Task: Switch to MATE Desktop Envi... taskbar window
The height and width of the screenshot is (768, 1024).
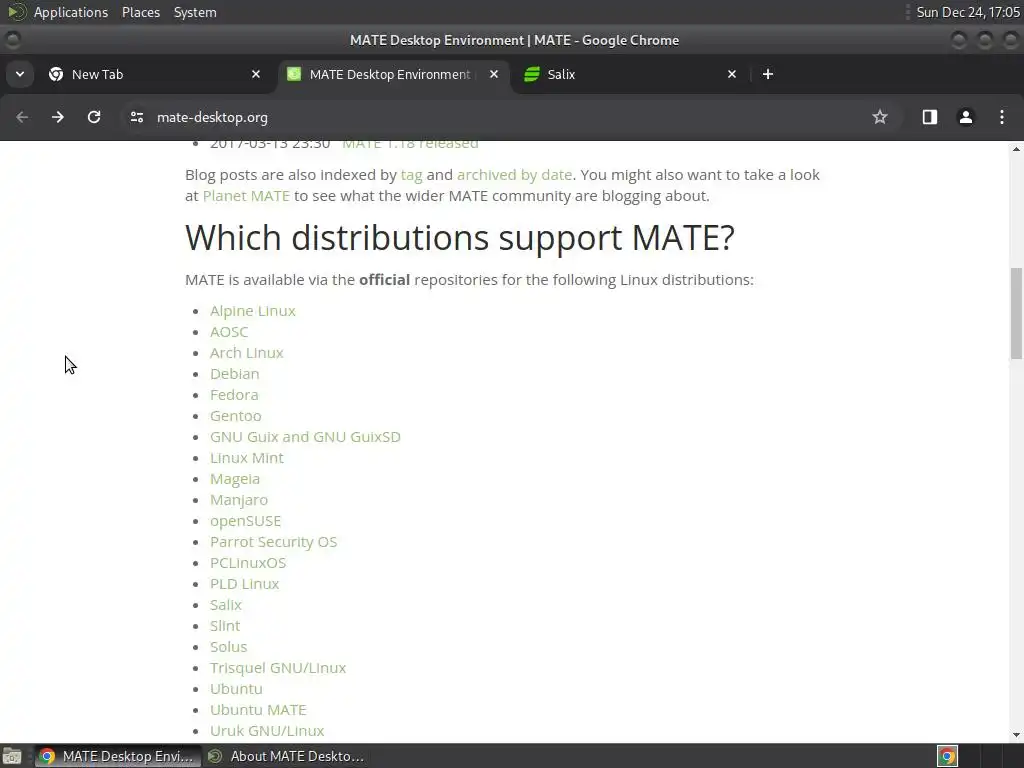Action: pos(118,756)
